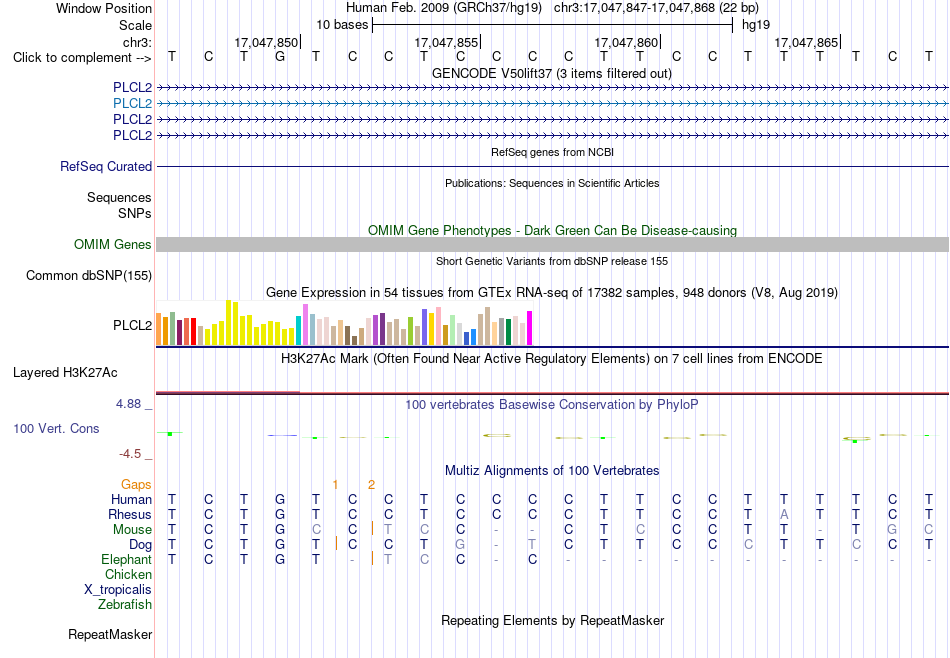
Task: Click the mismatched 'A' base in Rhesus row
Action: [x=784, y=514]
